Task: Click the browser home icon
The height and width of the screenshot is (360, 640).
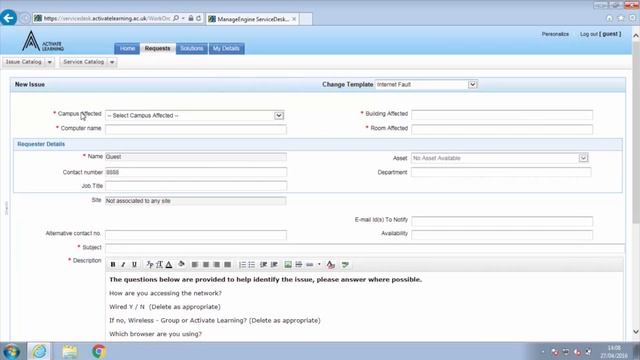Action: pos(609,18)
